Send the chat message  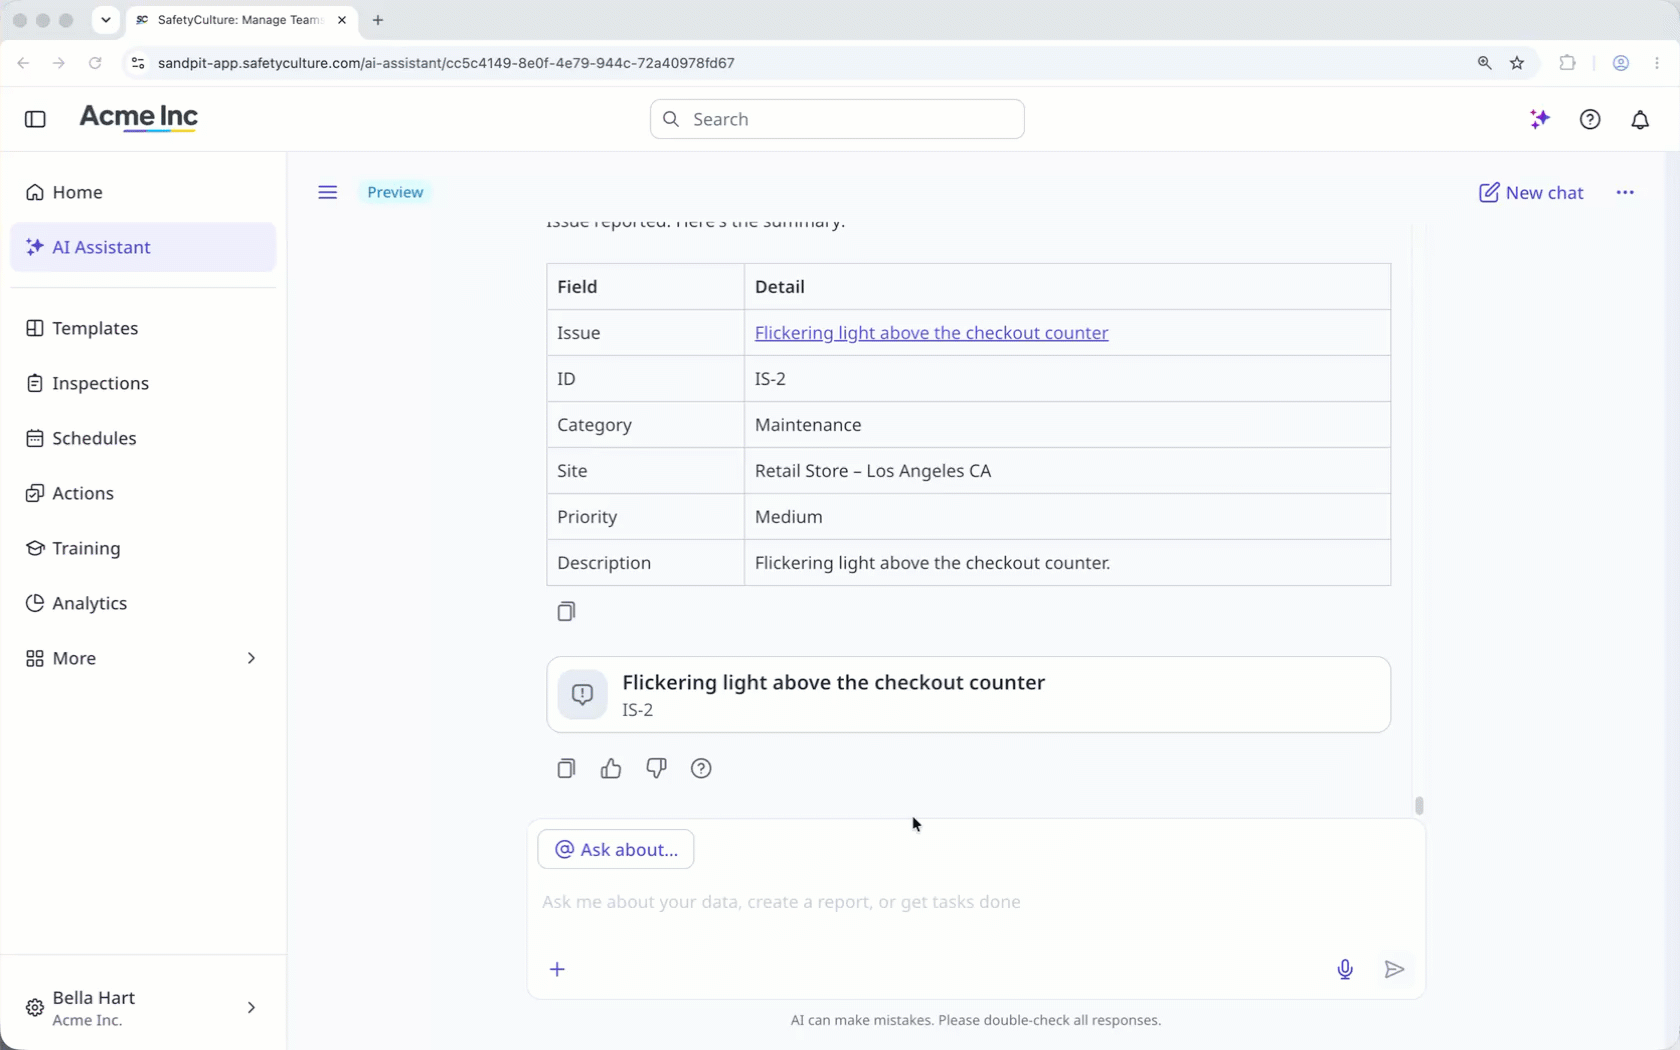click(1395, 969)
